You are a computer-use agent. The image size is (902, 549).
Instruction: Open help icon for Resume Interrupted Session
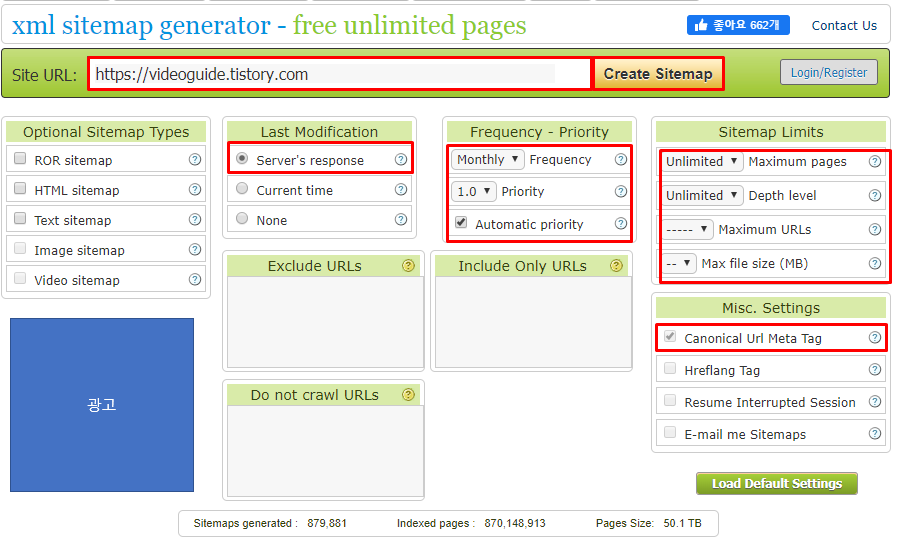coord(875,401)
